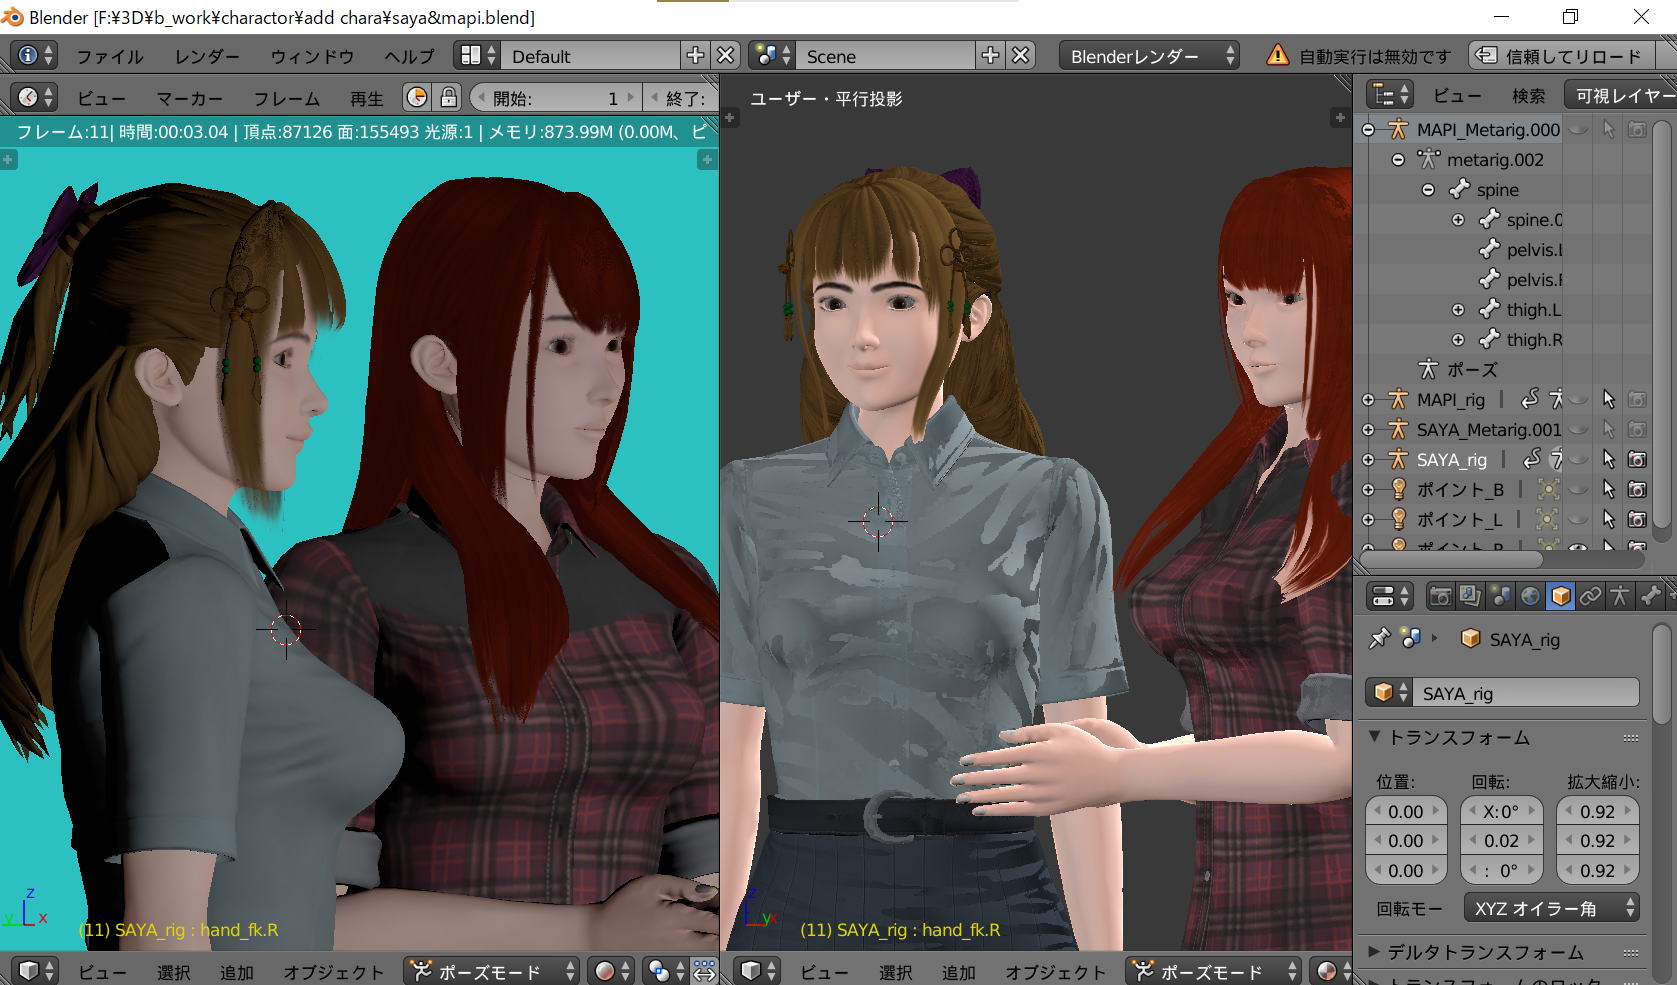Expand the thigh.L bone in outliner
1677x985 pixels.
point(1458,310)
